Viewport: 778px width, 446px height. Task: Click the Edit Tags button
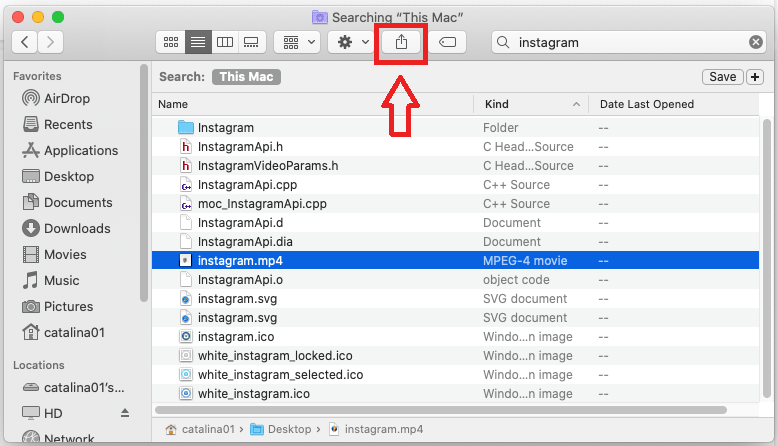point(447,42)
